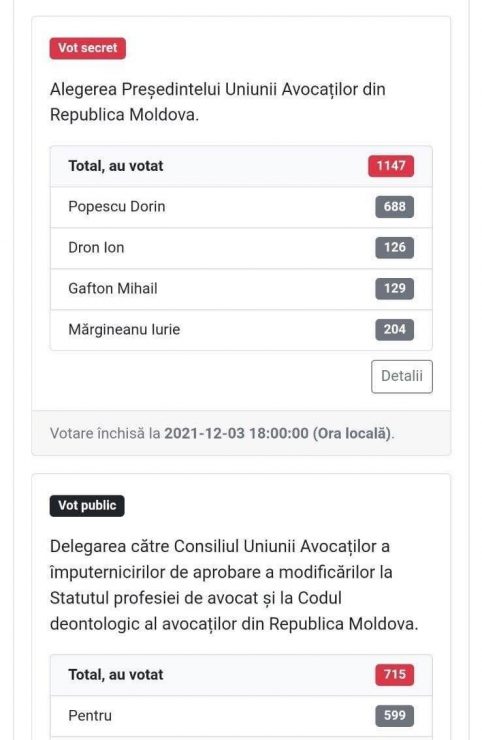
Task: Click the 204 vote count badge
Action: click(x=395, y=329)
